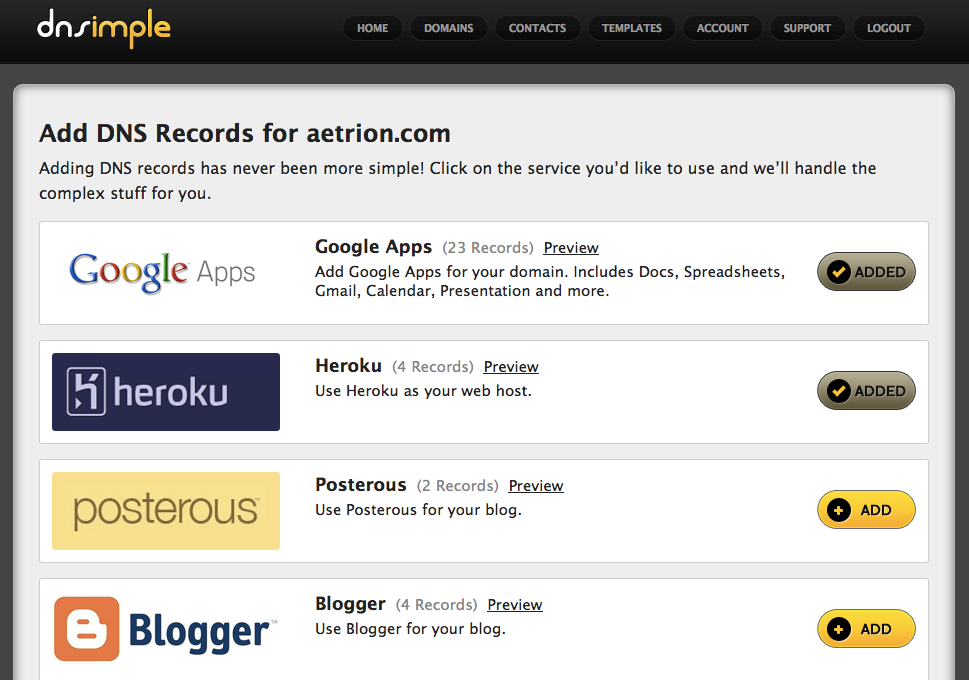Select the Templates navigation item

(x=632, y=28)
